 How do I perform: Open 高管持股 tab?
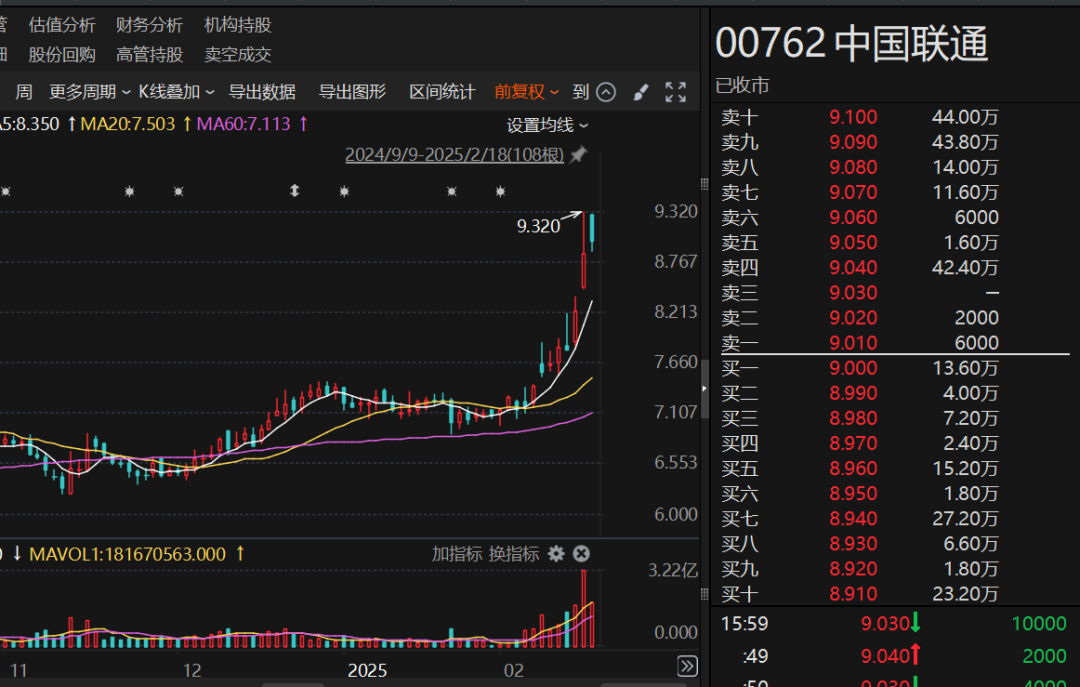pos(149,54)
